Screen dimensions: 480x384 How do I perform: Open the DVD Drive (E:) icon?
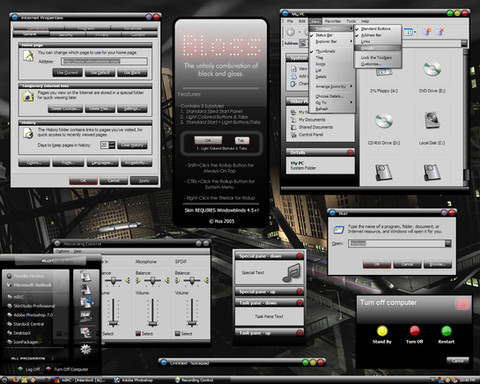click(432, 69)
